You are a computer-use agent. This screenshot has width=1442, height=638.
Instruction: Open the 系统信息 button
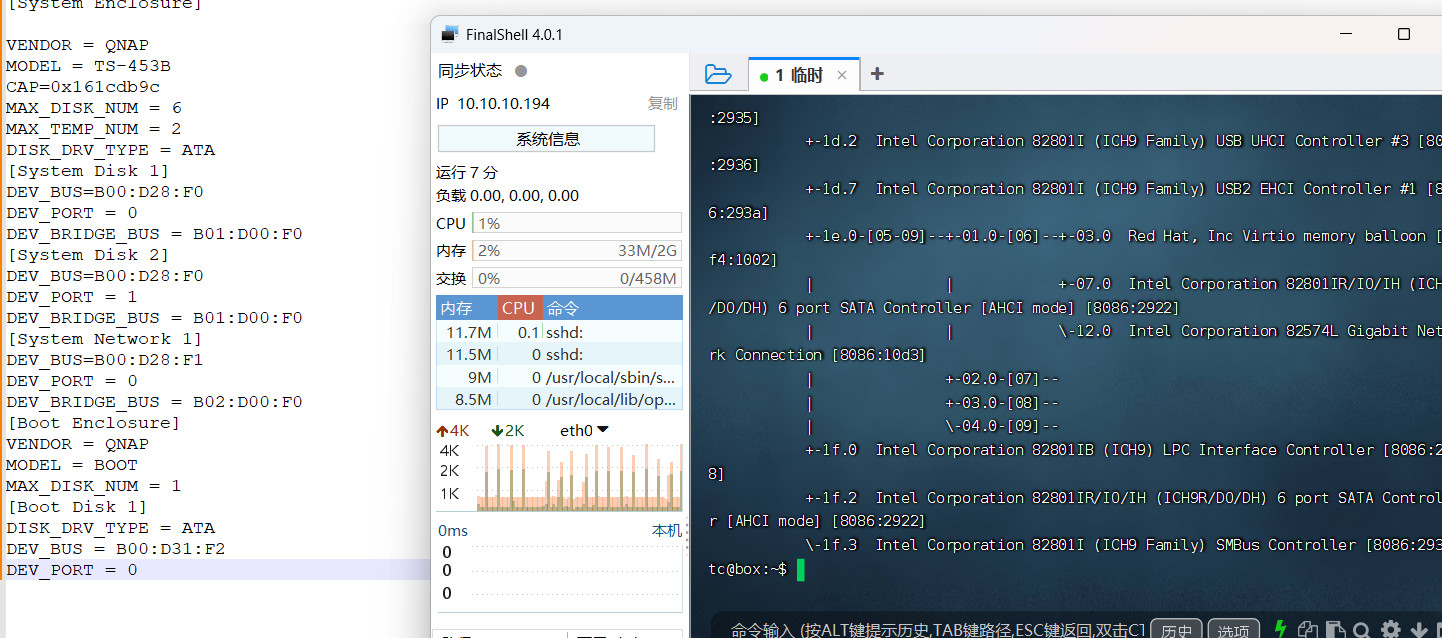pyautogui.click(x=546, y=138)
